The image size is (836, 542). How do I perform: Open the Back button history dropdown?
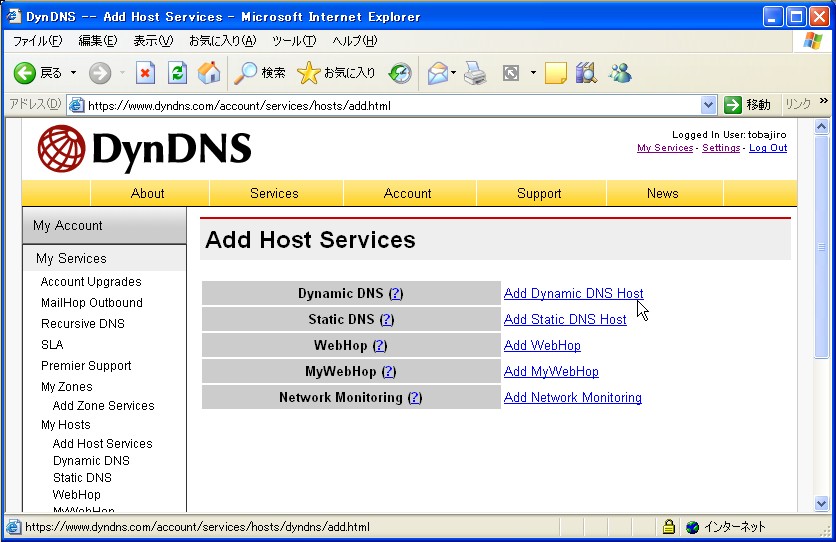(x=74, y=73)
